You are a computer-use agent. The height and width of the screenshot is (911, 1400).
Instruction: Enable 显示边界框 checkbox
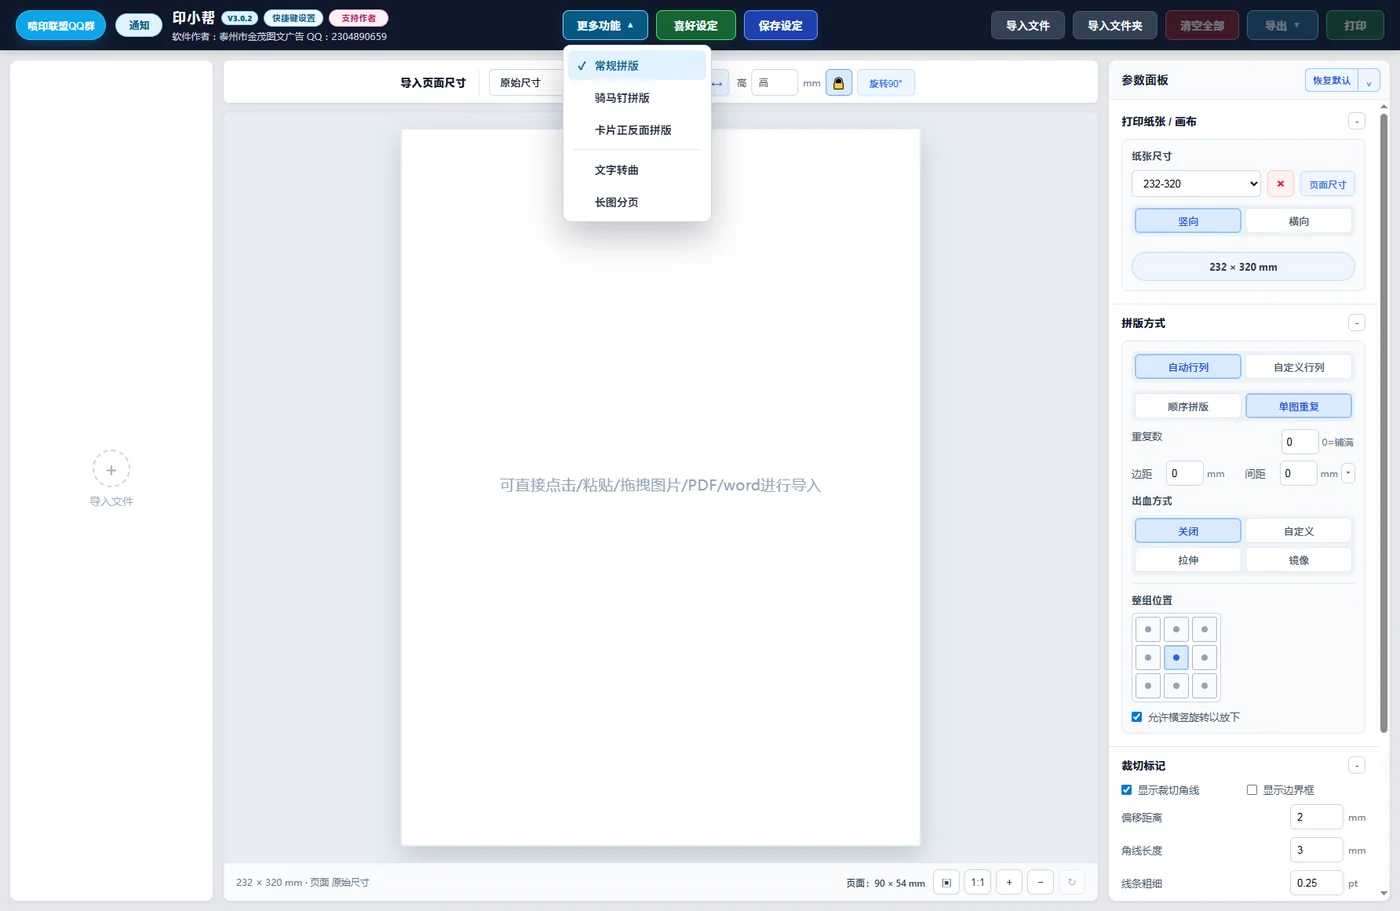coord(1251,790)
